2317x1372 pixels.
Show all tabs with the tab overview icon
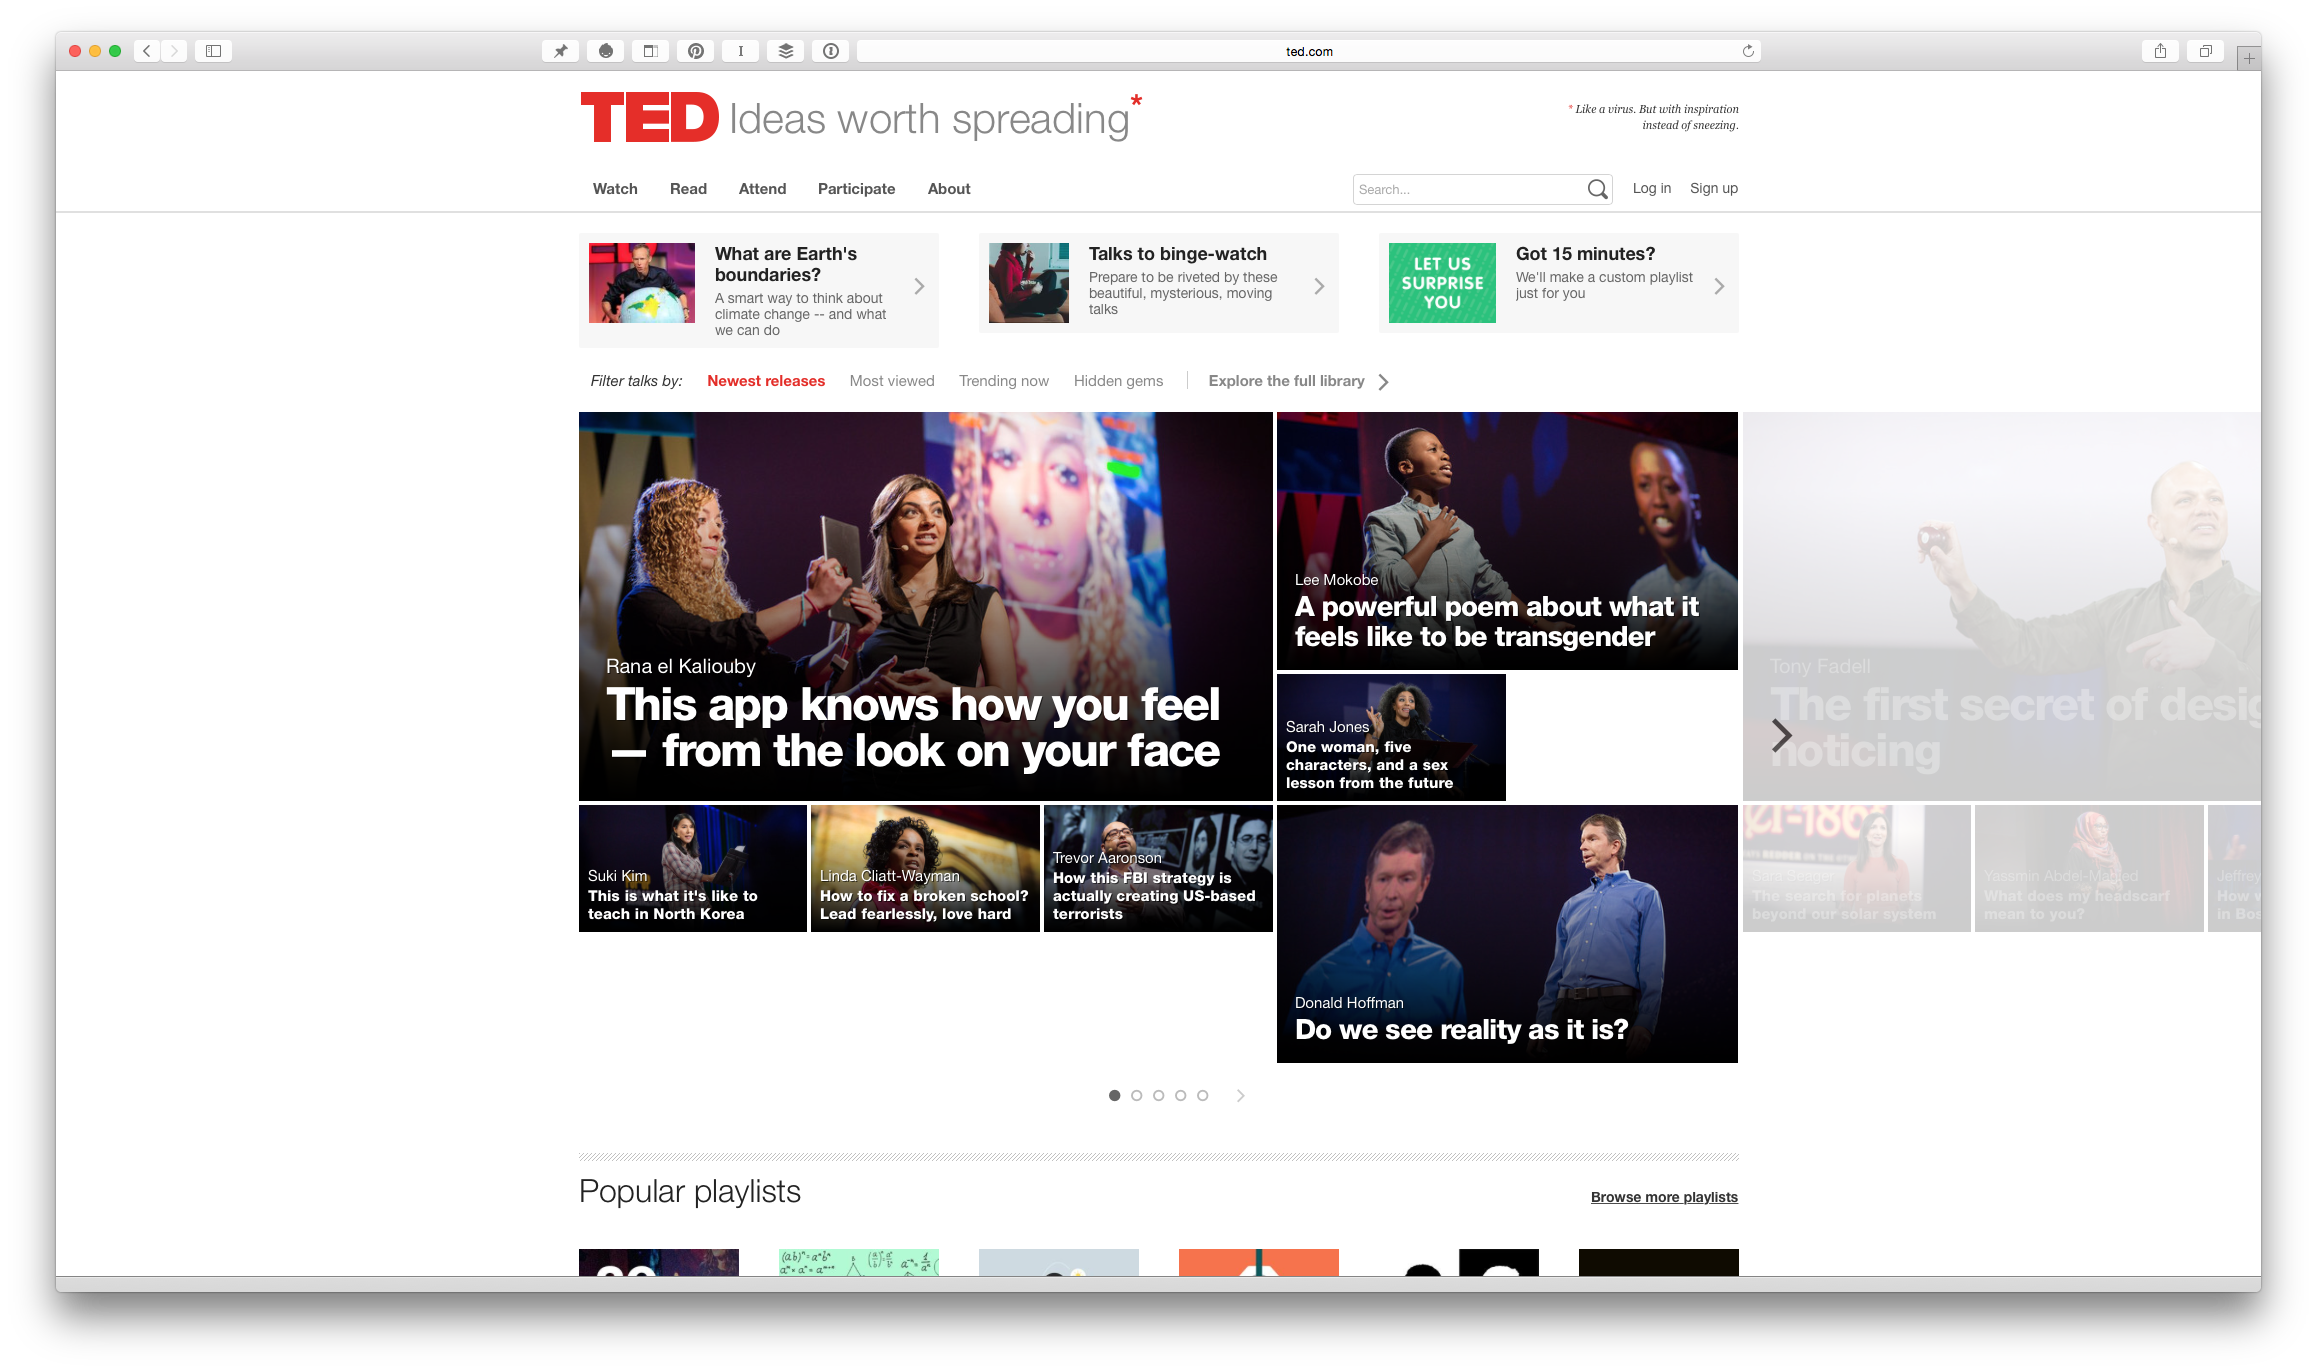2205,51
